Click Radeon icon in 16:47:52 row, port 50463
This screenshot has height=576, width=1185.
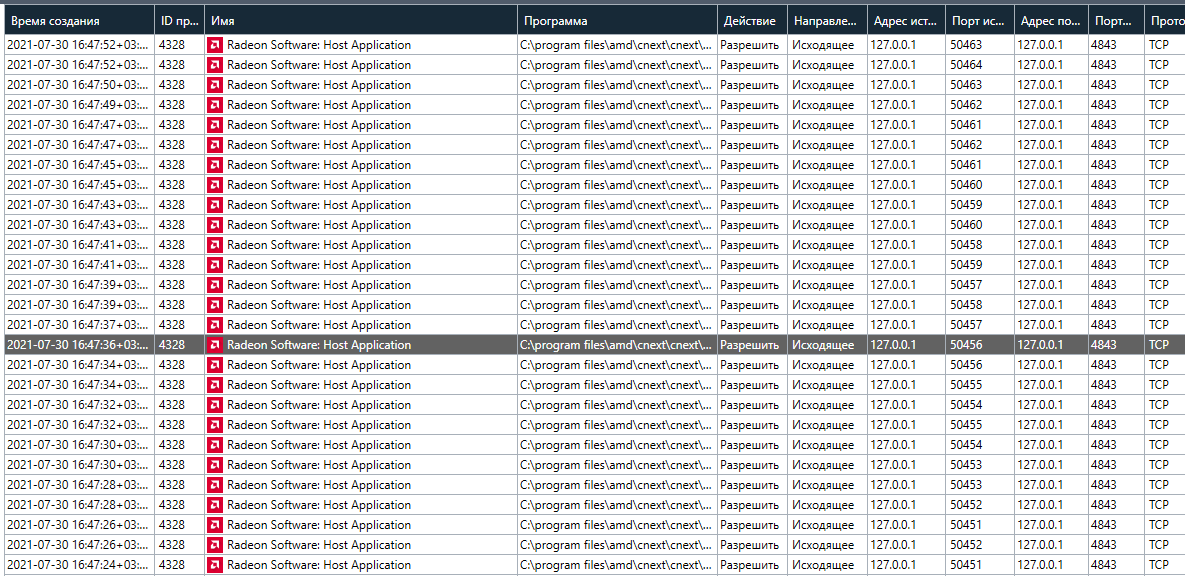[x=215, y=45]
